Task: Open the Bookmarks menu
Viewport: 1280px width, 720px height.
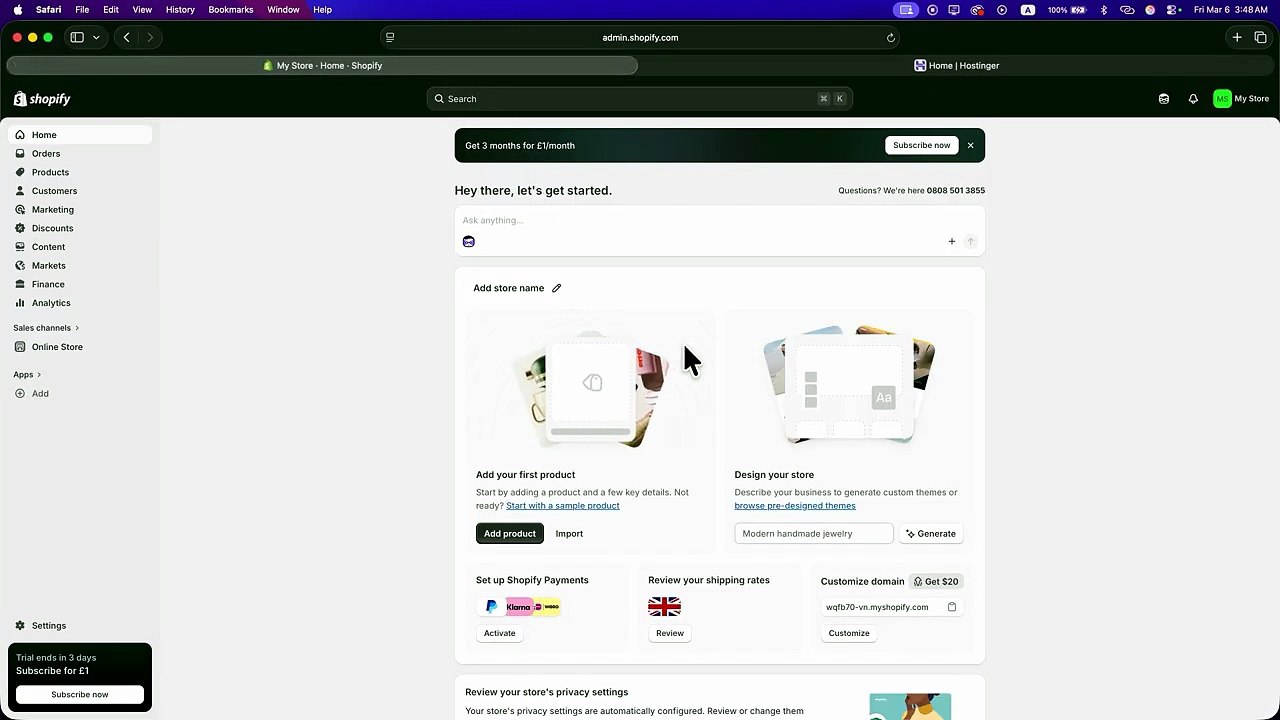Action: point(231,10)
